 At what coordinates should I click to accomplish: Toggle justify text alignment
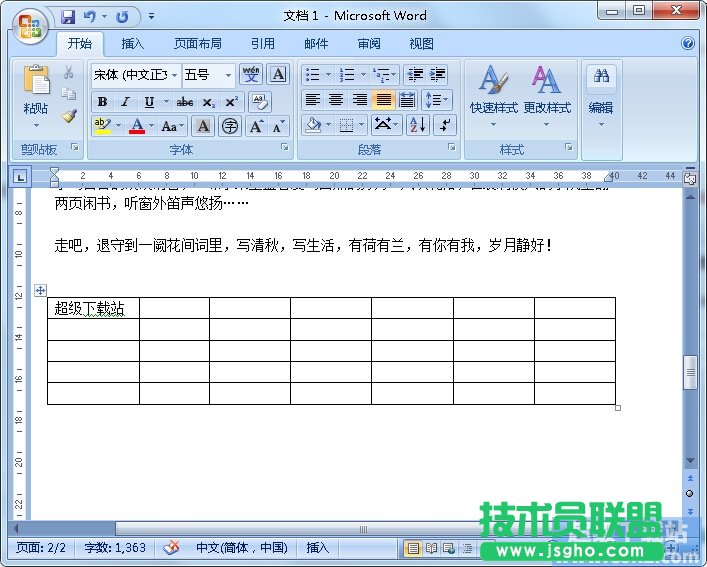tap(383, 100)
